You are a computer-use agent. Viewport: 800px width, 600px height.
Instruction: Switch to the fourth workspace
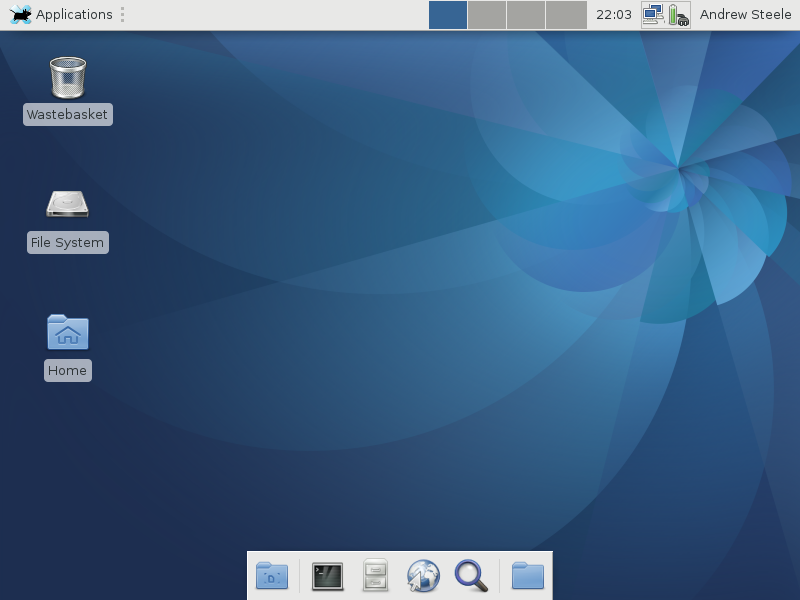[x=566, y=15]
